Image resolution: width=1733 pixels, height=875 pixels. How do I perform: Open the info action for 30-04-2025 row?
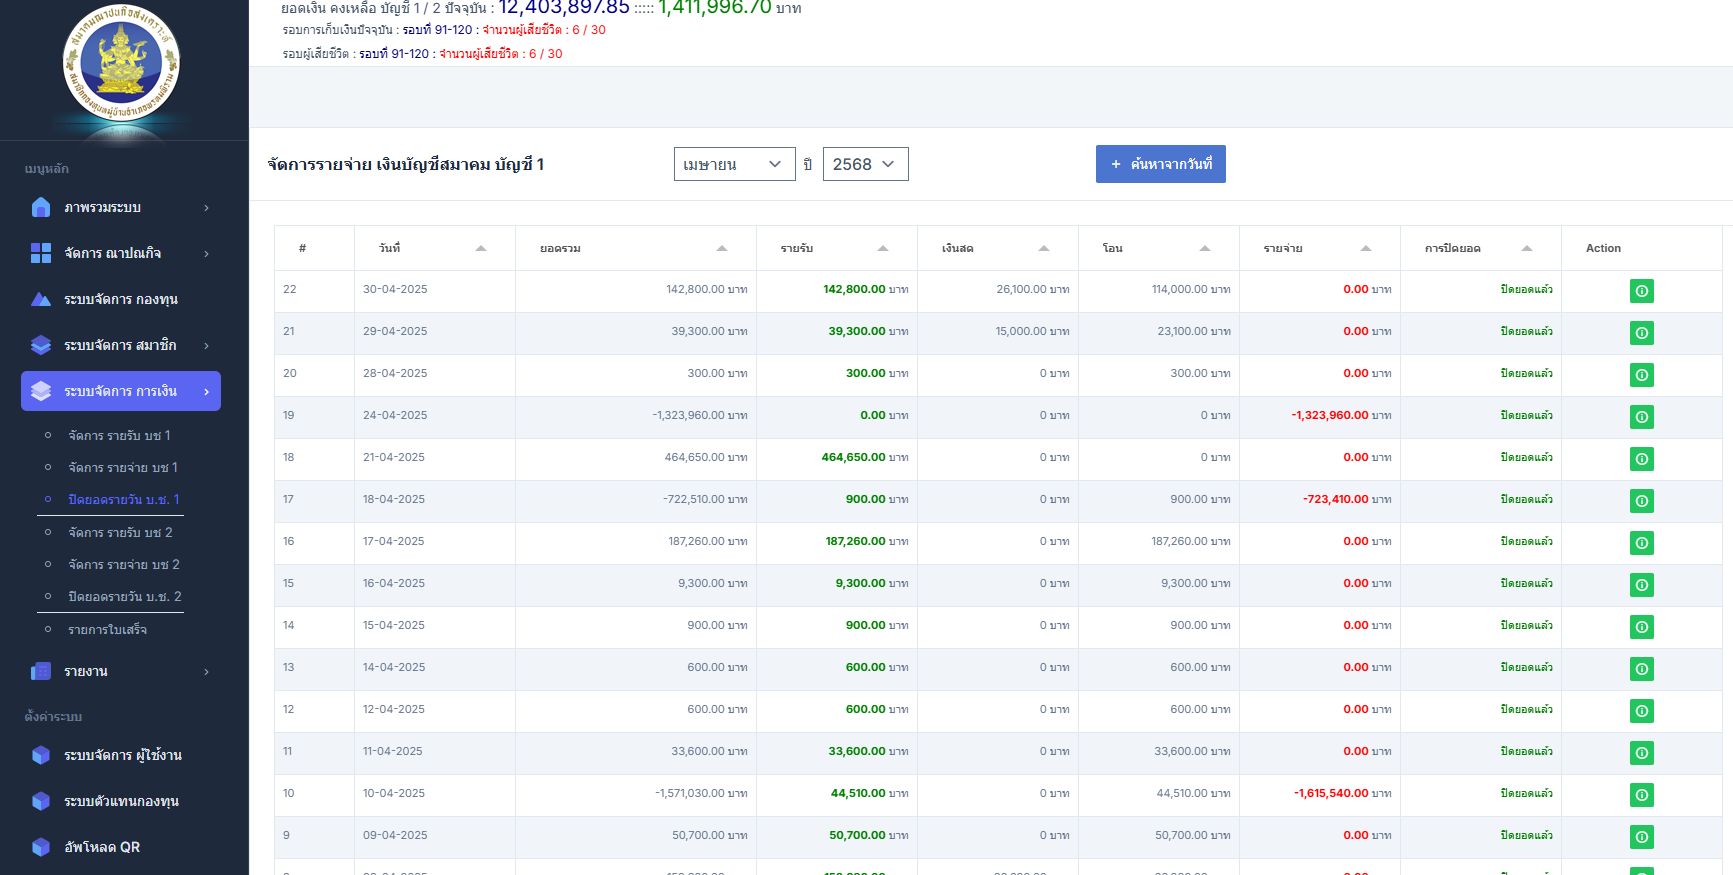point(1641,291)
